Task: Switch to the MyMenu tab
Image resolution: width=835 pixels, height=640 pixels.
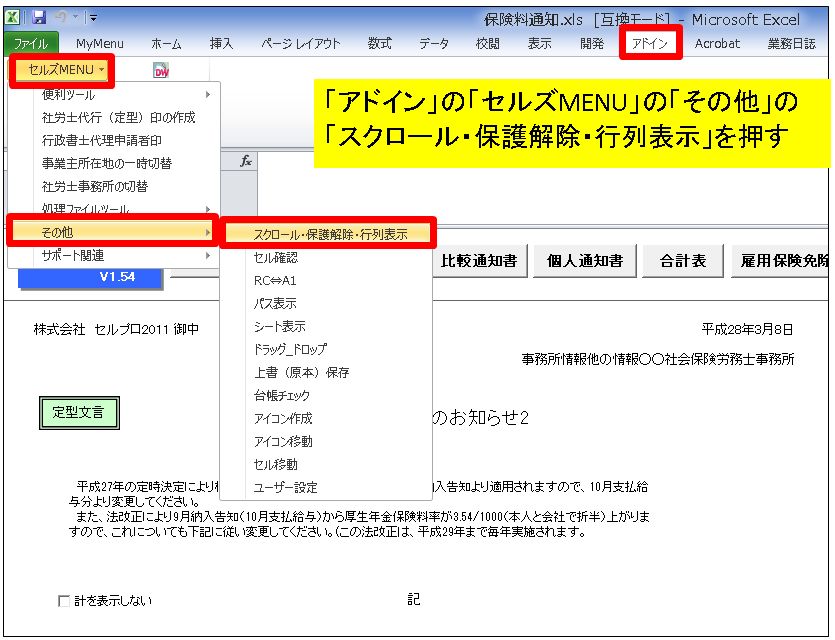Action: [x=100, y=44]
